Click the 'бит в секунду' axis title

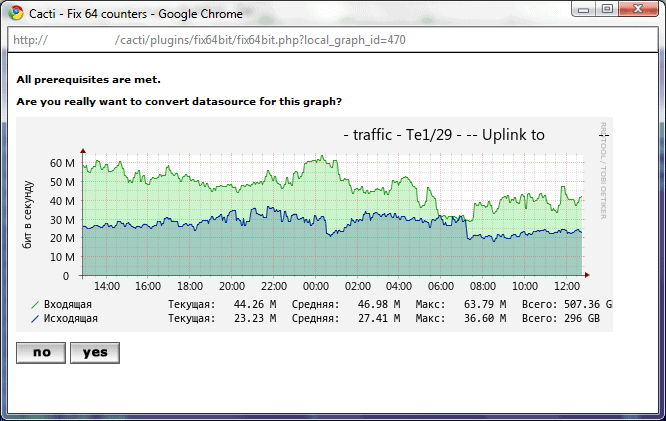[27, 215]
